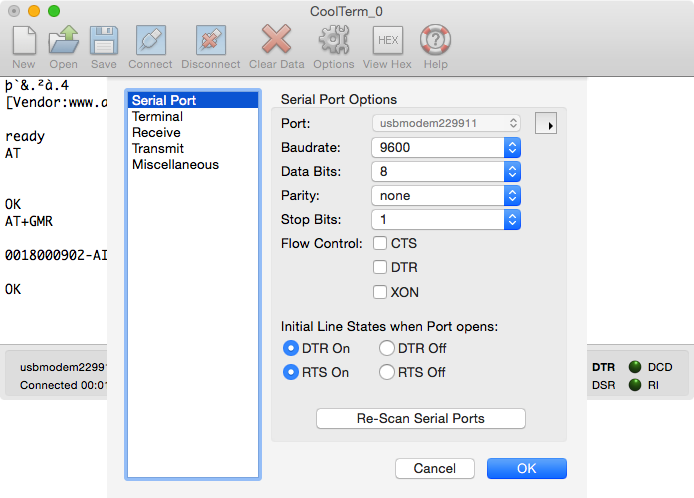The width and height of the screenshot is (694, 498).
Task: Click the green zoom window button
Action: 54,11
